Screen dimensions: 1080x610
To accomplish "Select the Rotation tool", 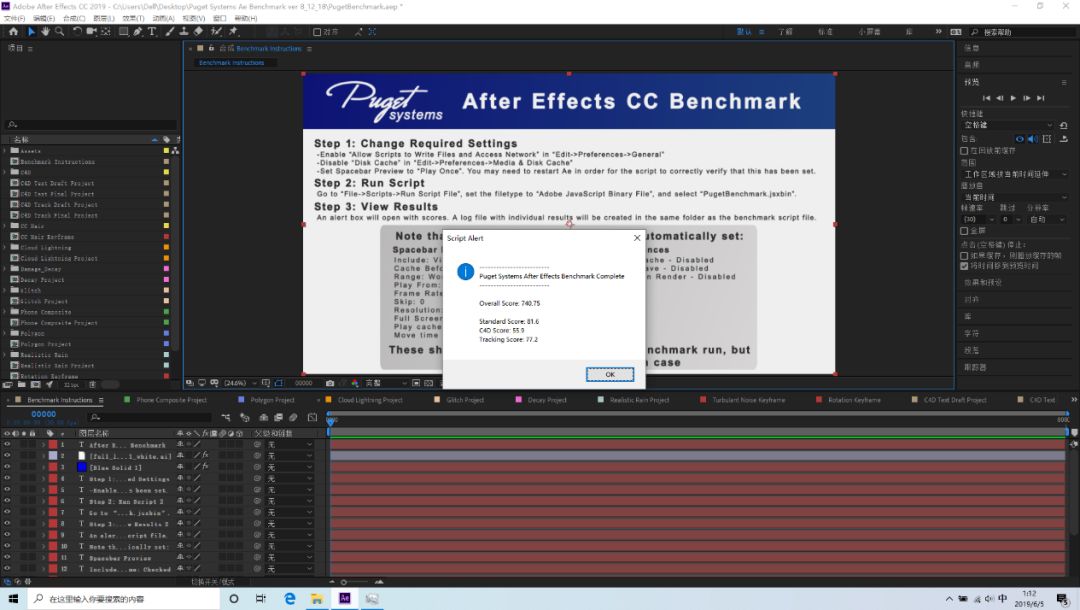I will [x=78, y=32].
